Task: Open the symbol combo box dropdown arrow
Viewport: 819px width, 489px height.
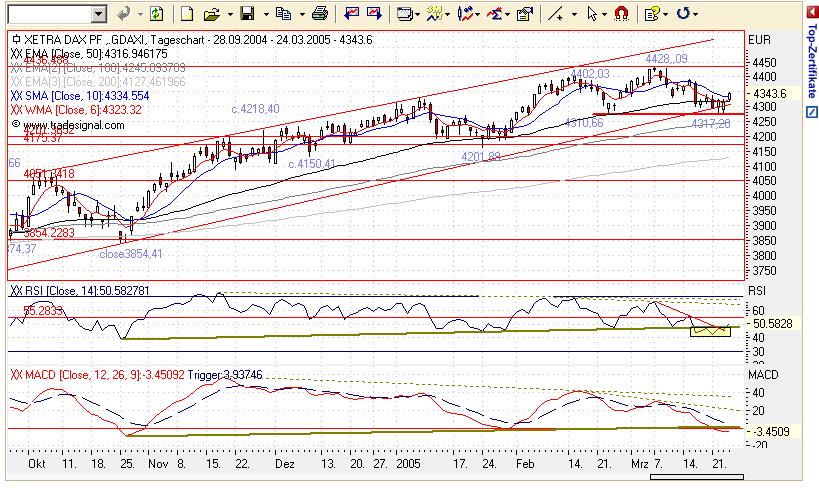Action: (x=99, y=14)
